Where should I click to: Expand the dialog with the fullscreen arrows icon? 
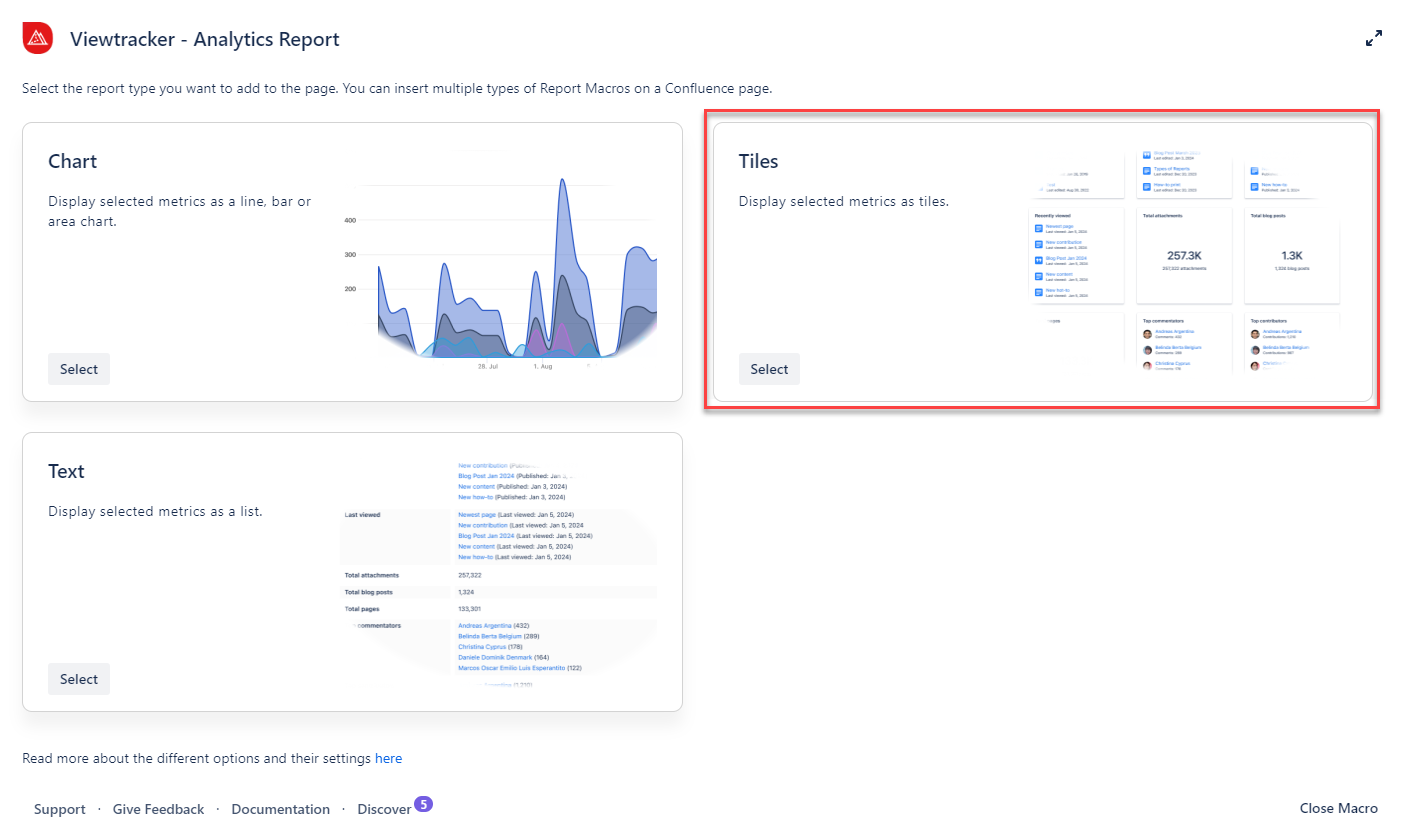coord(1374,39)
